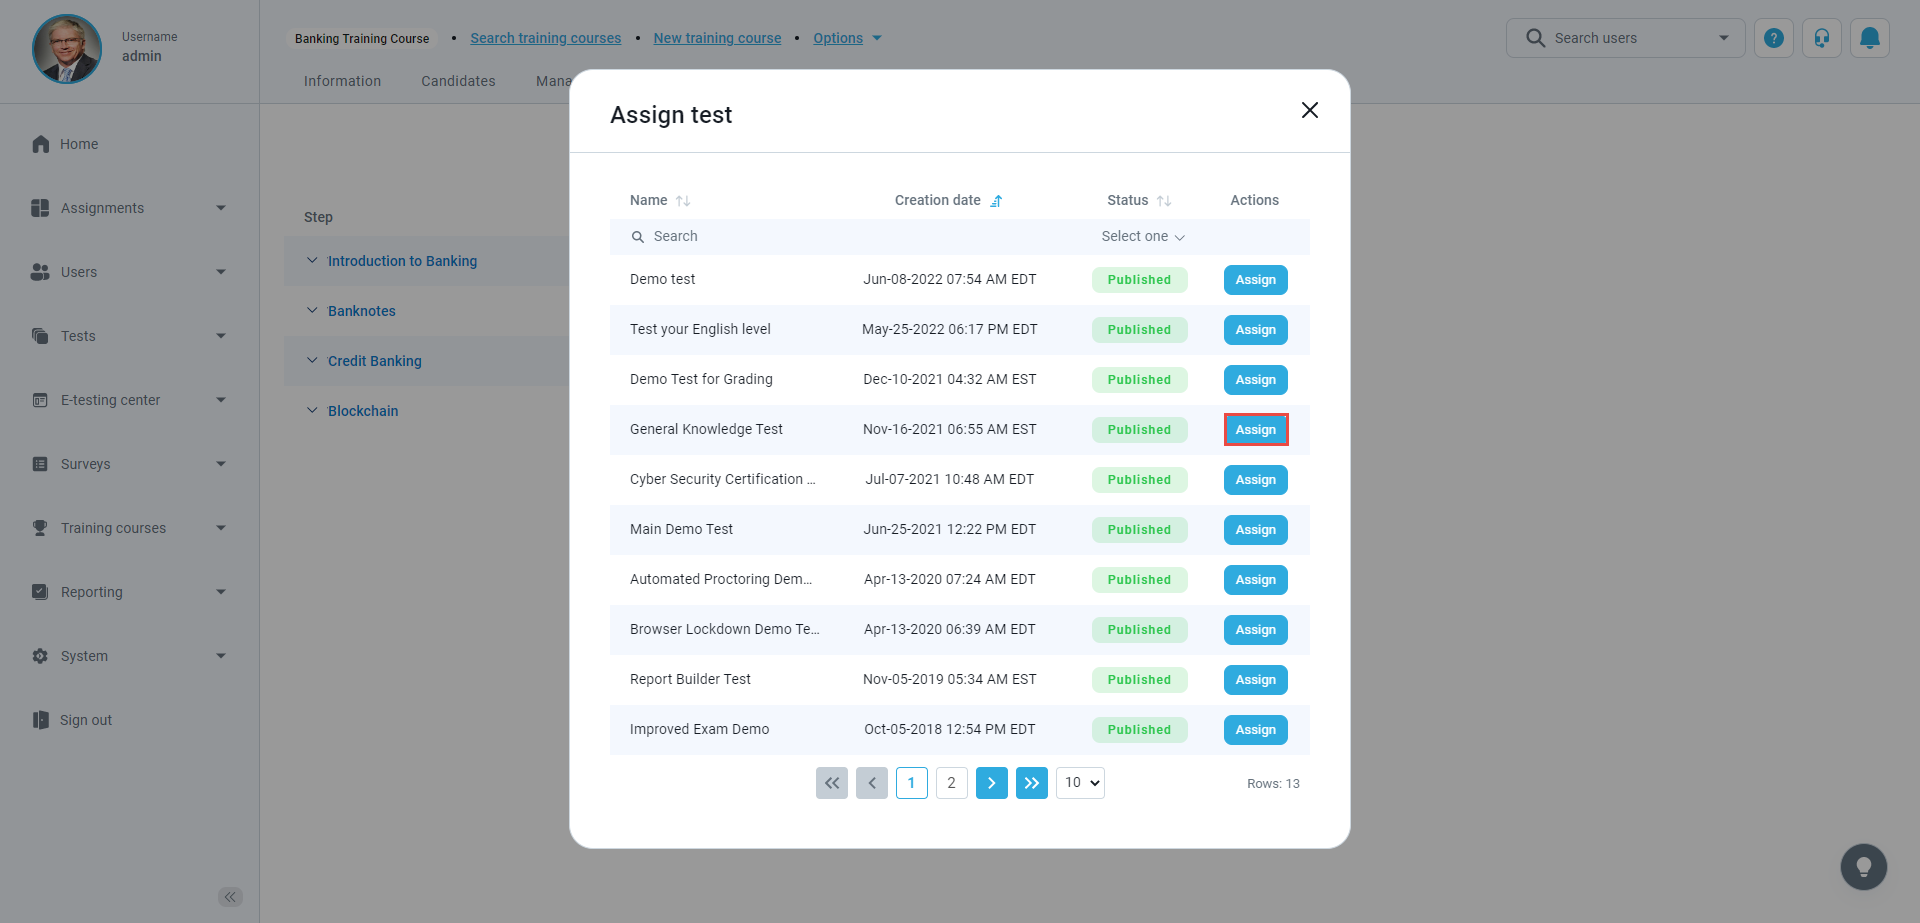Click the Home sidebar icon
The height and width of the screenshot is (923, 1920).
(x=40, y=144)
